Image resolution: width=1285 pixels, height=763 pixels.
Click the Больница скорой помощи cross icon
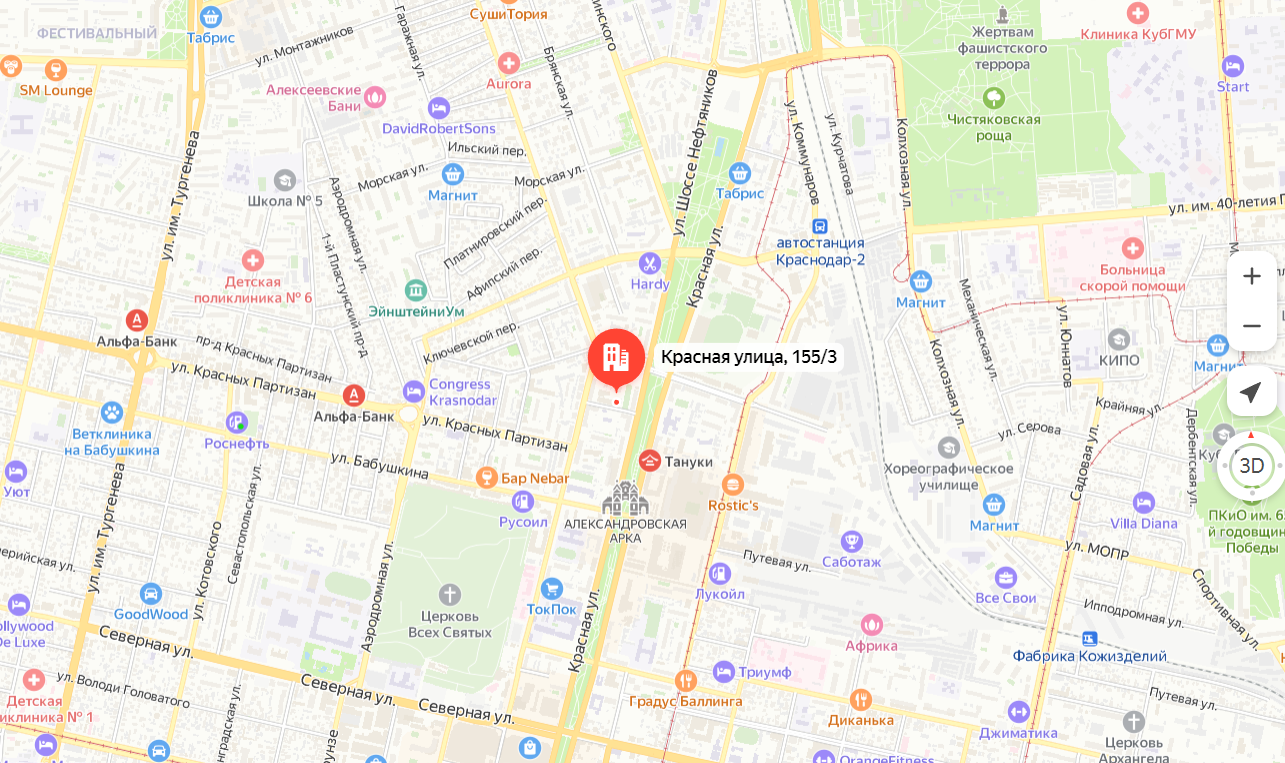1133,247
